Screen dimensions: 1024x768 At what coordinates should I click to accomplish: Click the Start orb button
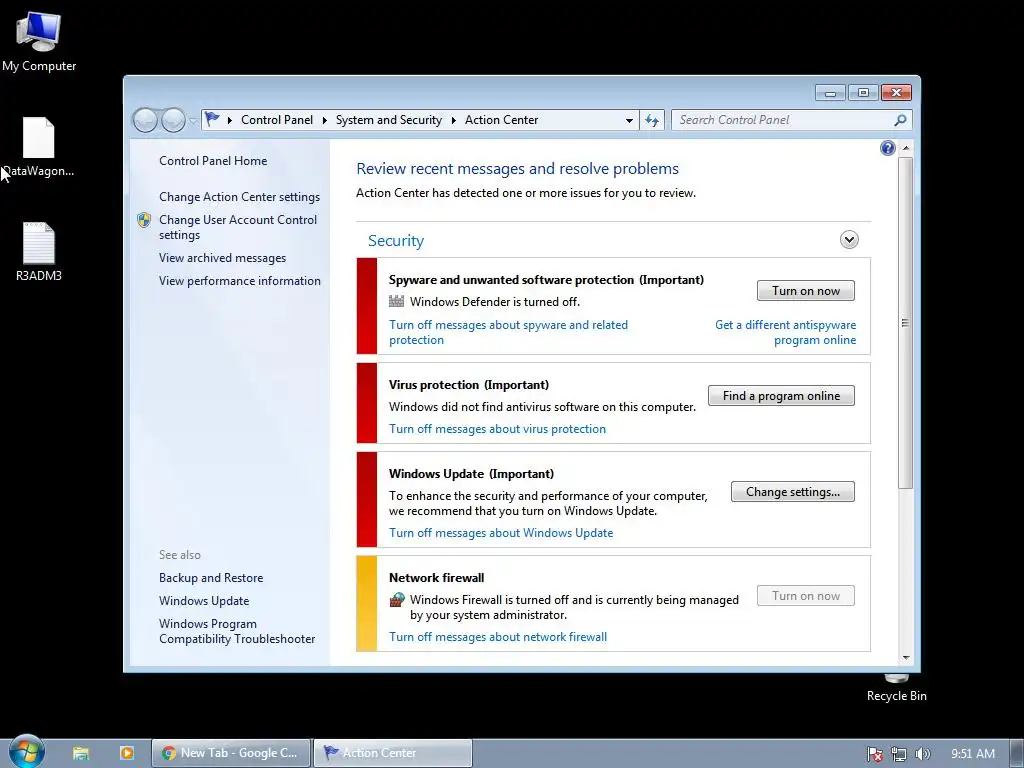click(x=27, y=752)
